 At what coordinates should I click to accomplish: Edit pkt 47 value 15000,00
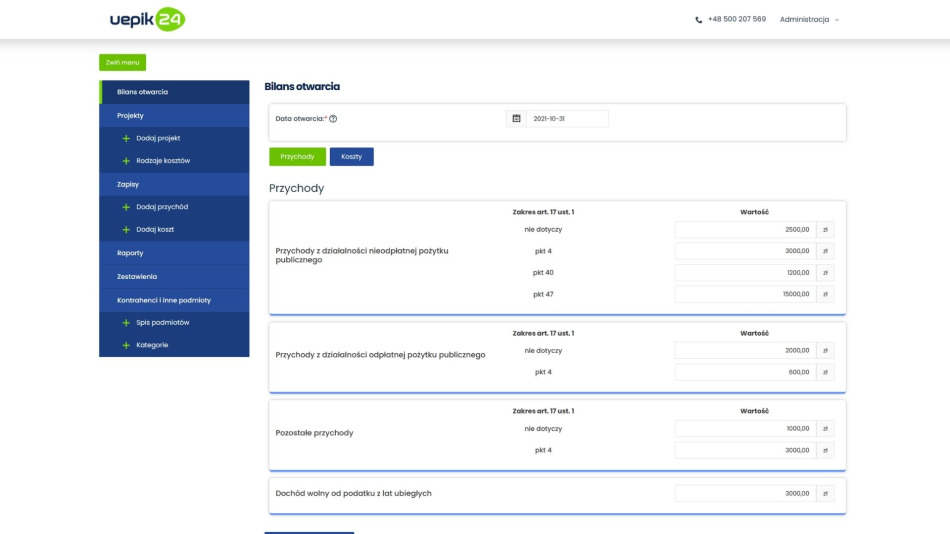745,294
